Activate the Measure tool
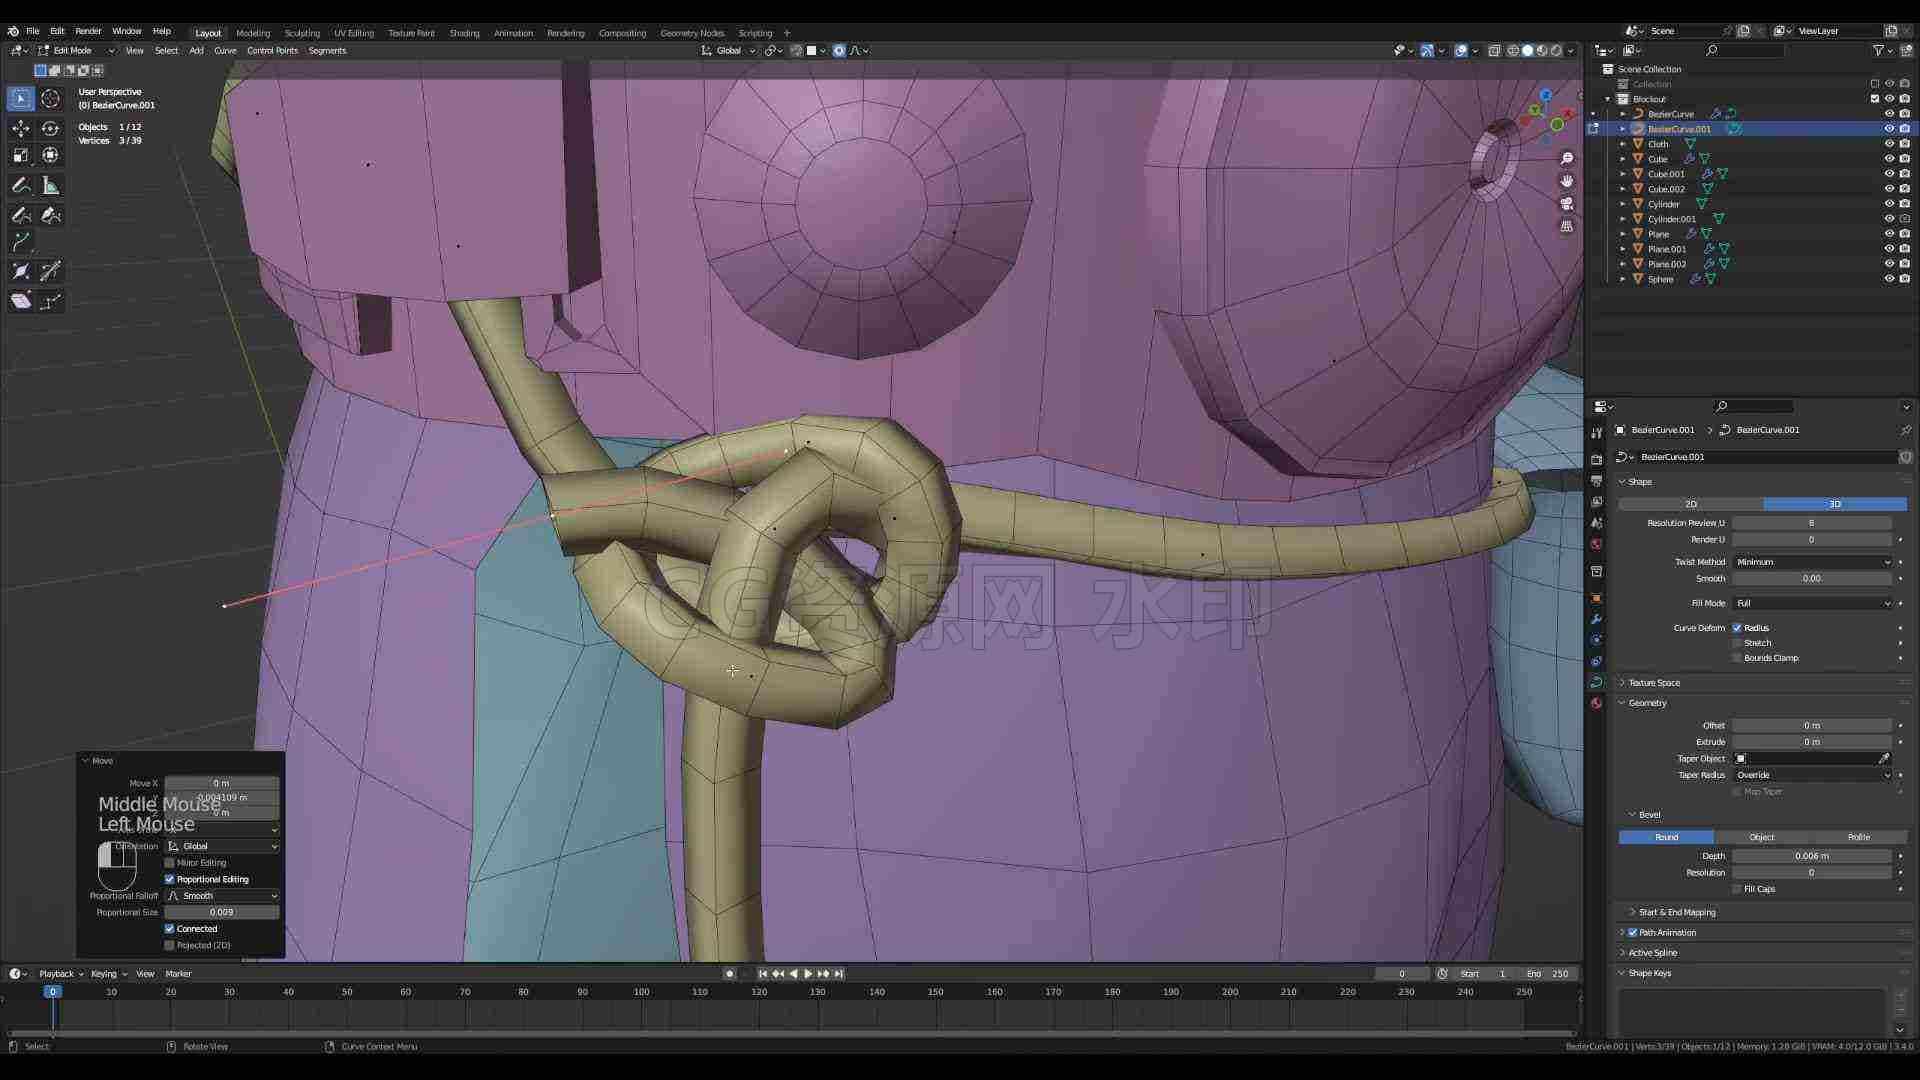 point(51,186)
